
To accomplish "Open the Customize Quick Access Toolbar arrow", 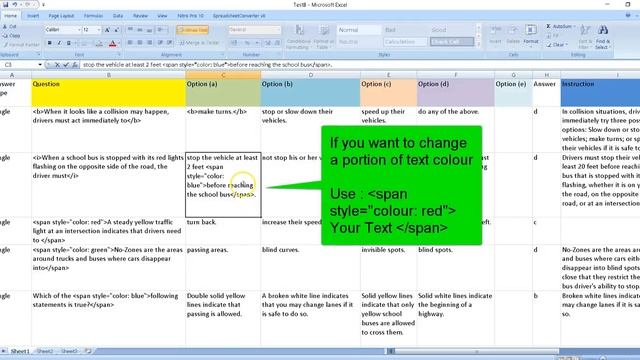I will pos(43,4).
